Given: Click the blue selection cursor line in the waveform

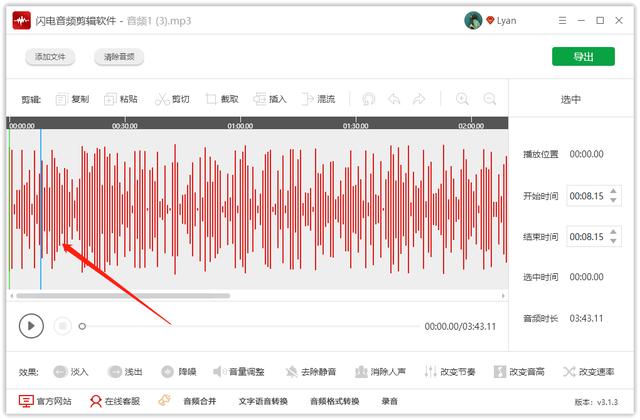Looking at the screenshot, I should pos(41,209).
